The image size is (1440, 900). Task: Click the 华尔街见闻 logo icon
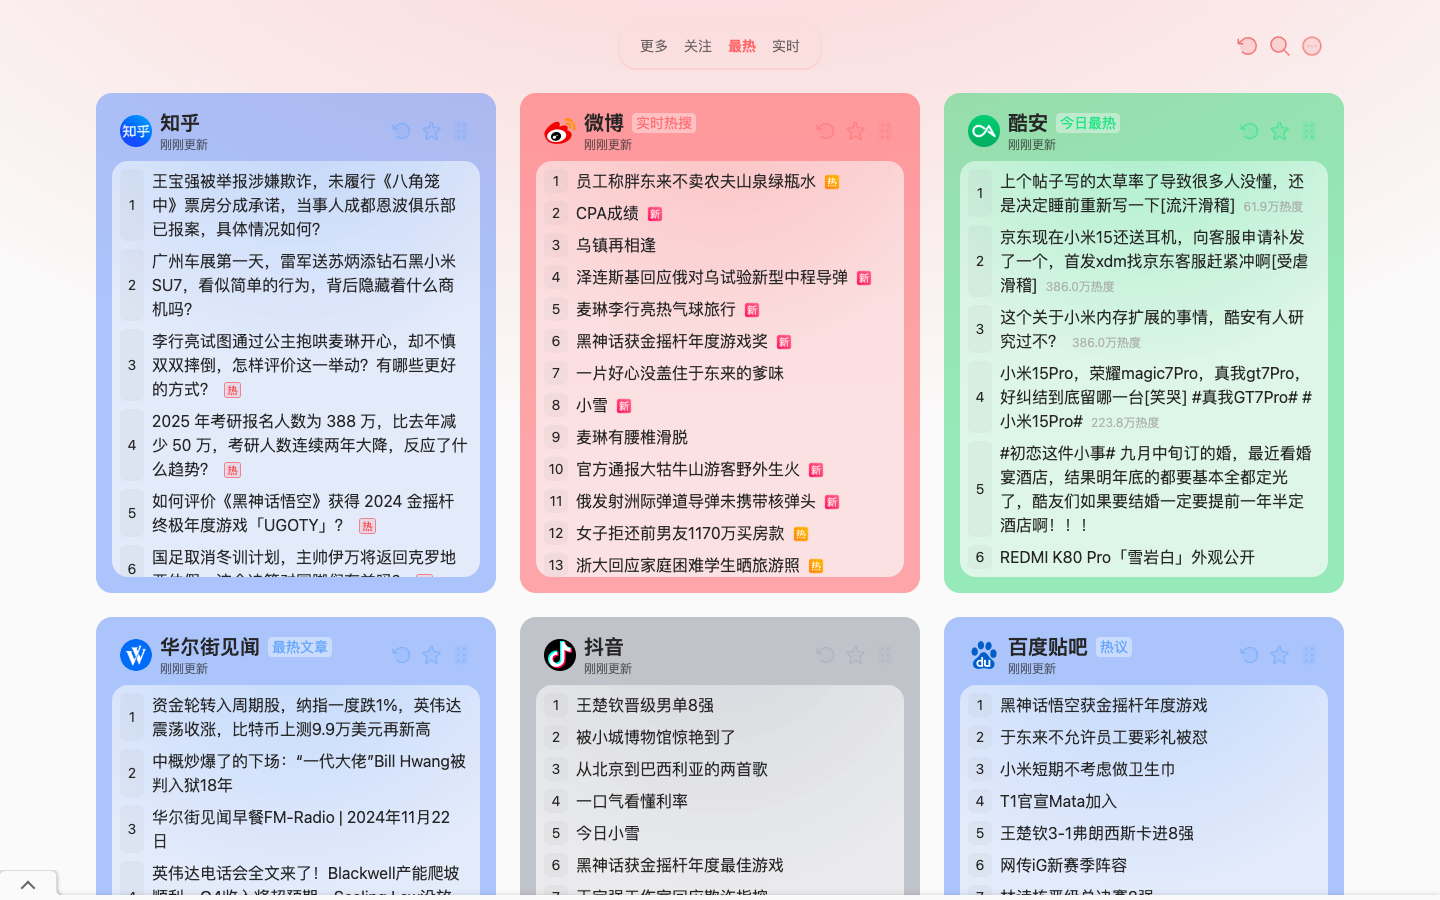136,655
